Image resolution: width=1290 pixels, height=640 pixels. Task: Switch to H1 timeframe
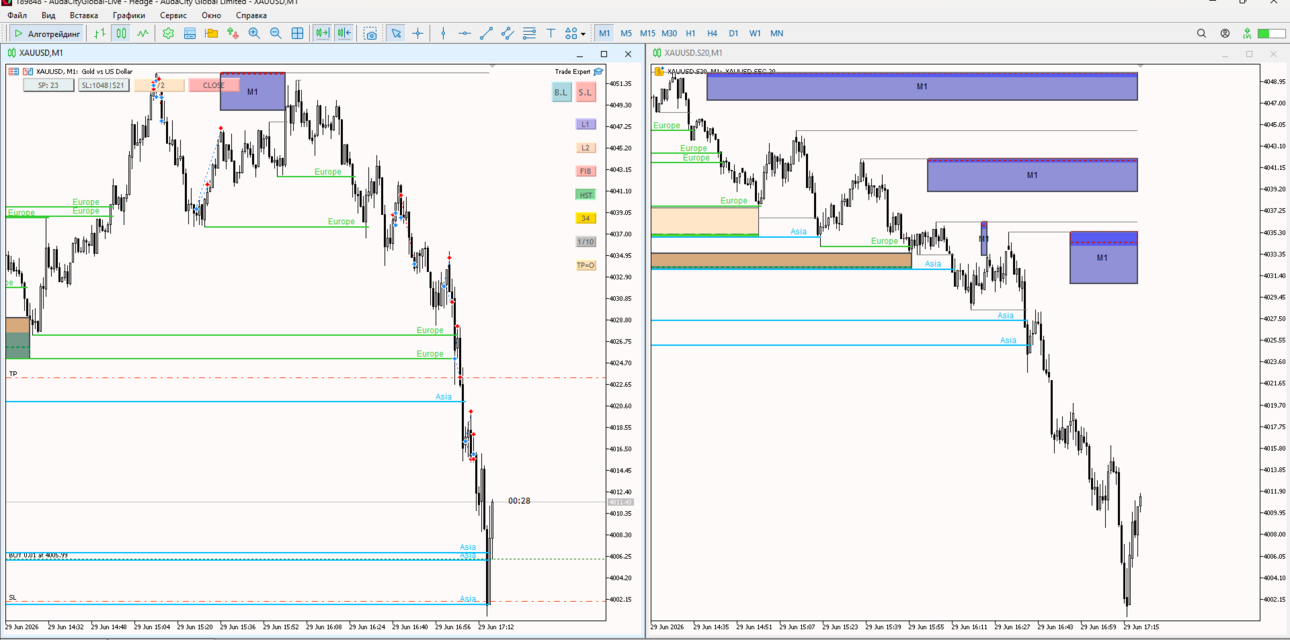point(691,33)
